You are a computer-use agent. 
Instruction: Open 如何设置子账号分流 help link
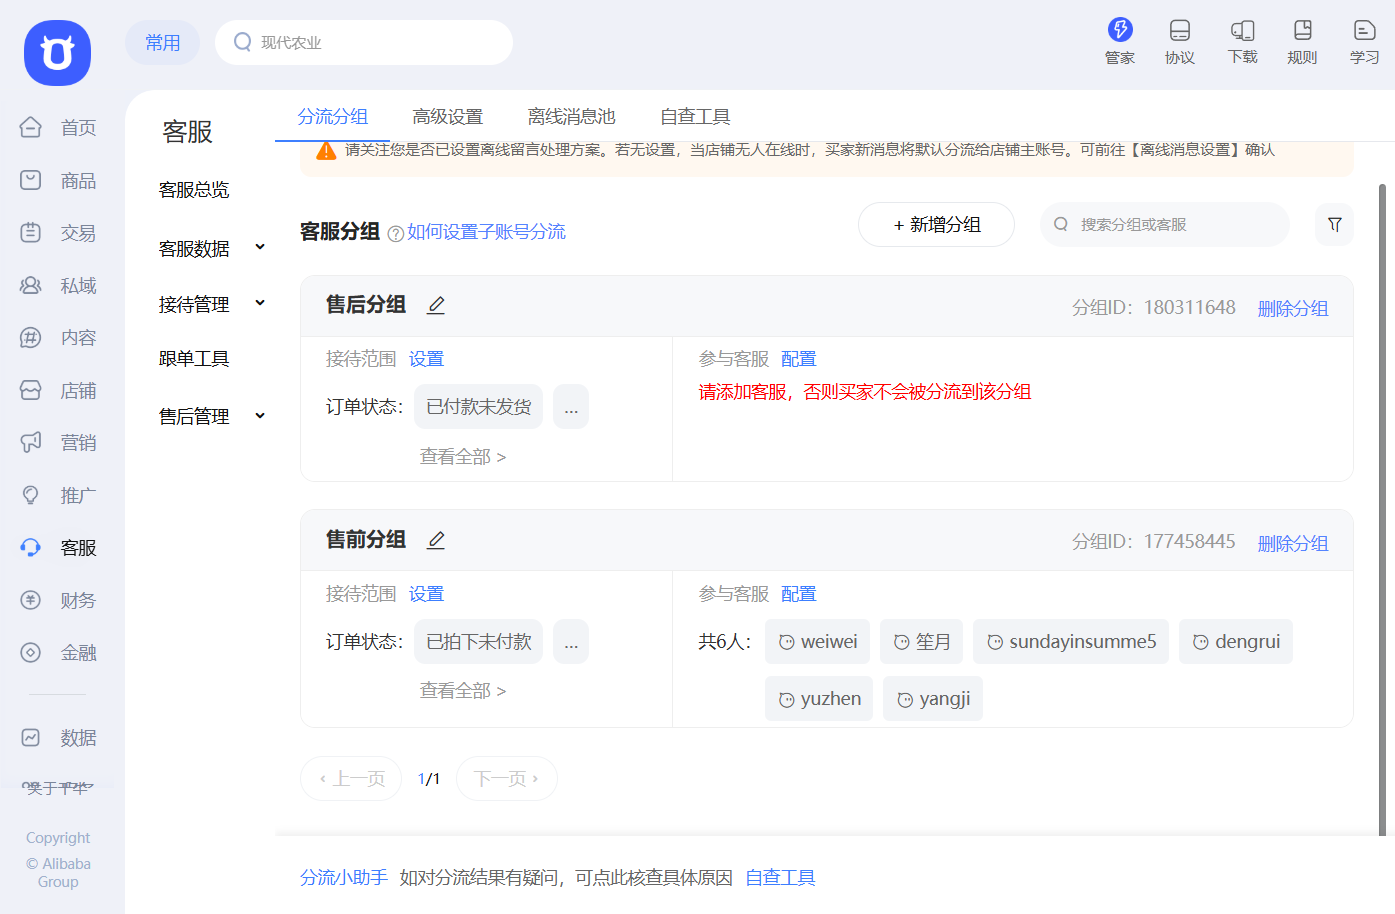click(x=486, y=232)
